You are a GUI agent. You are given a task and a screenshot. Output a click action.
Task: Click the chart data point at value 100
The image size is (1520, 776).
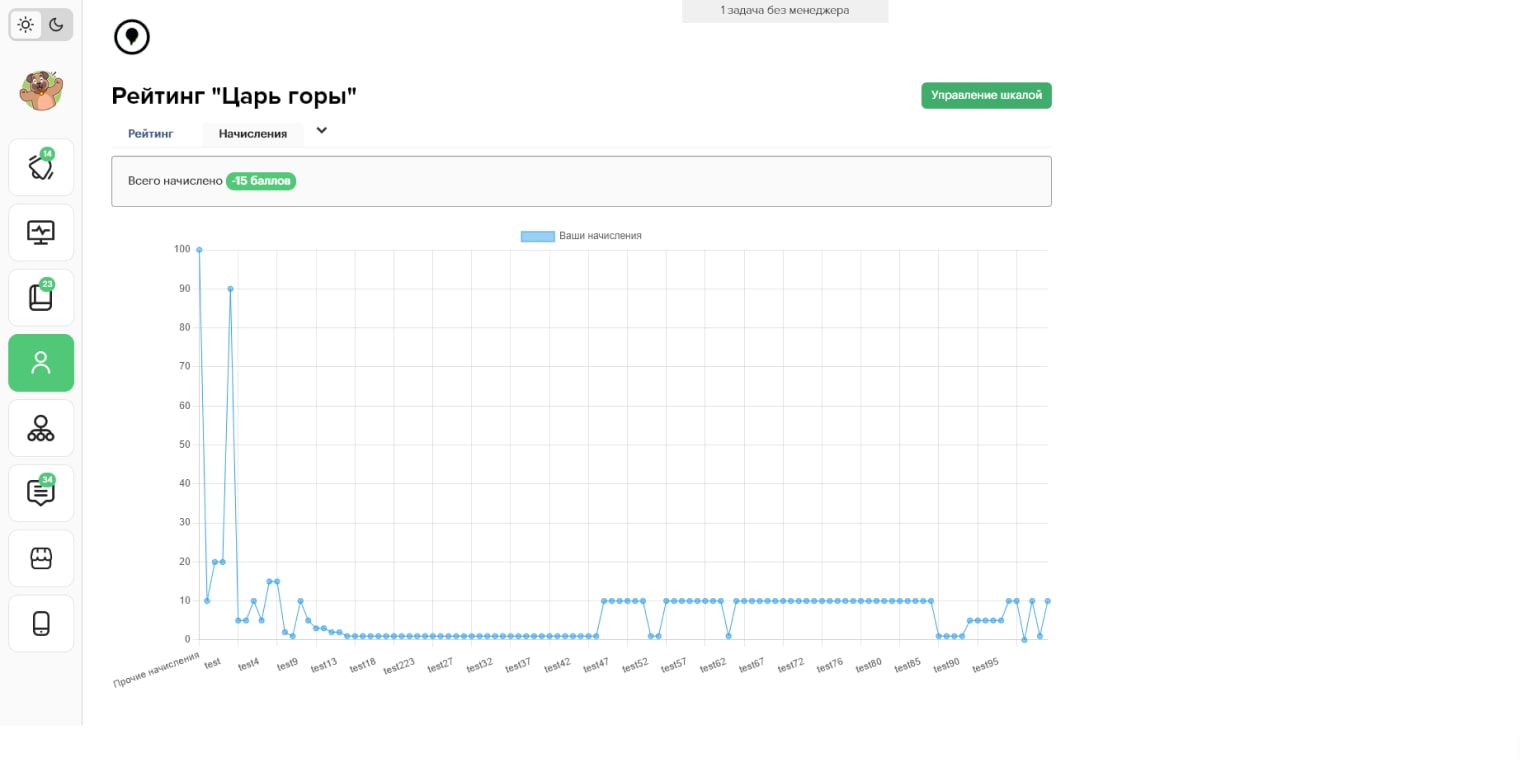coord(199,250)
